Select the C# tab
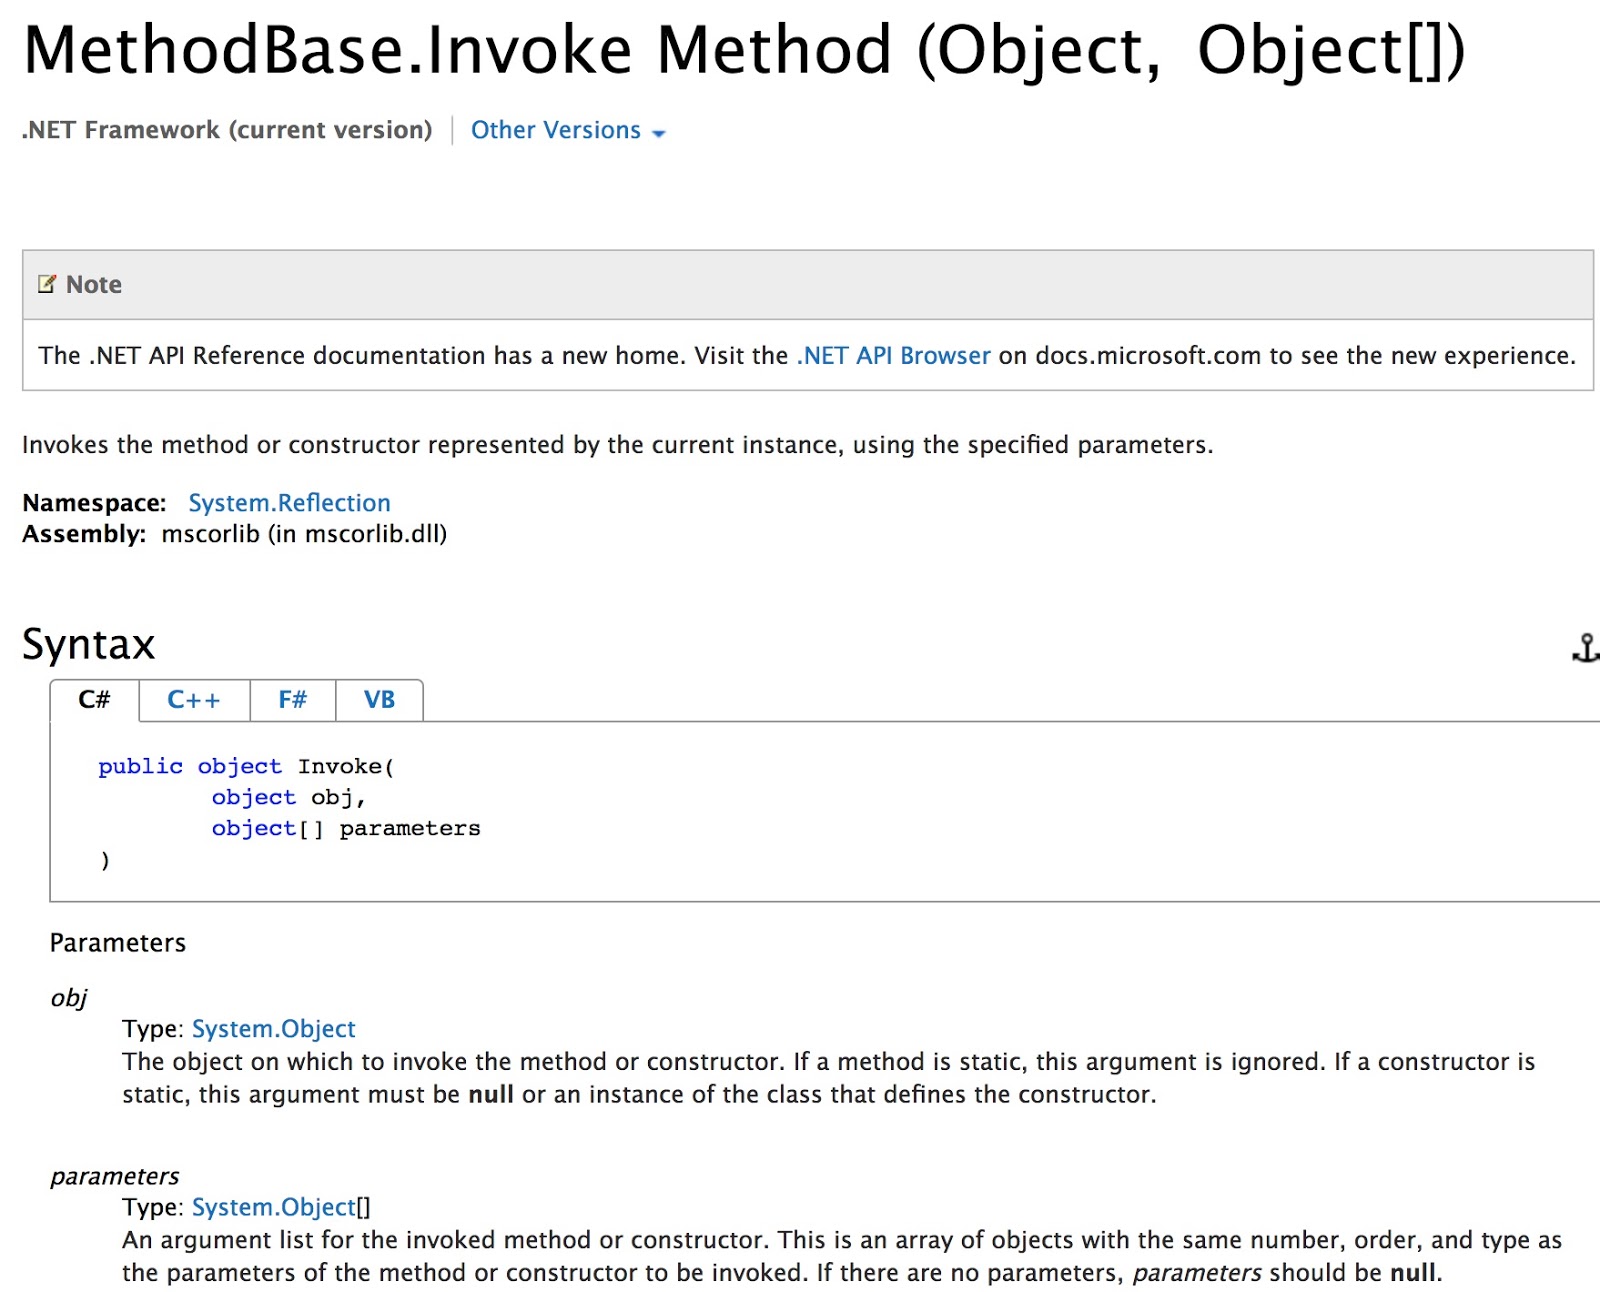Viewport: 1600px width, 1292px height. [x=93, y=700]
